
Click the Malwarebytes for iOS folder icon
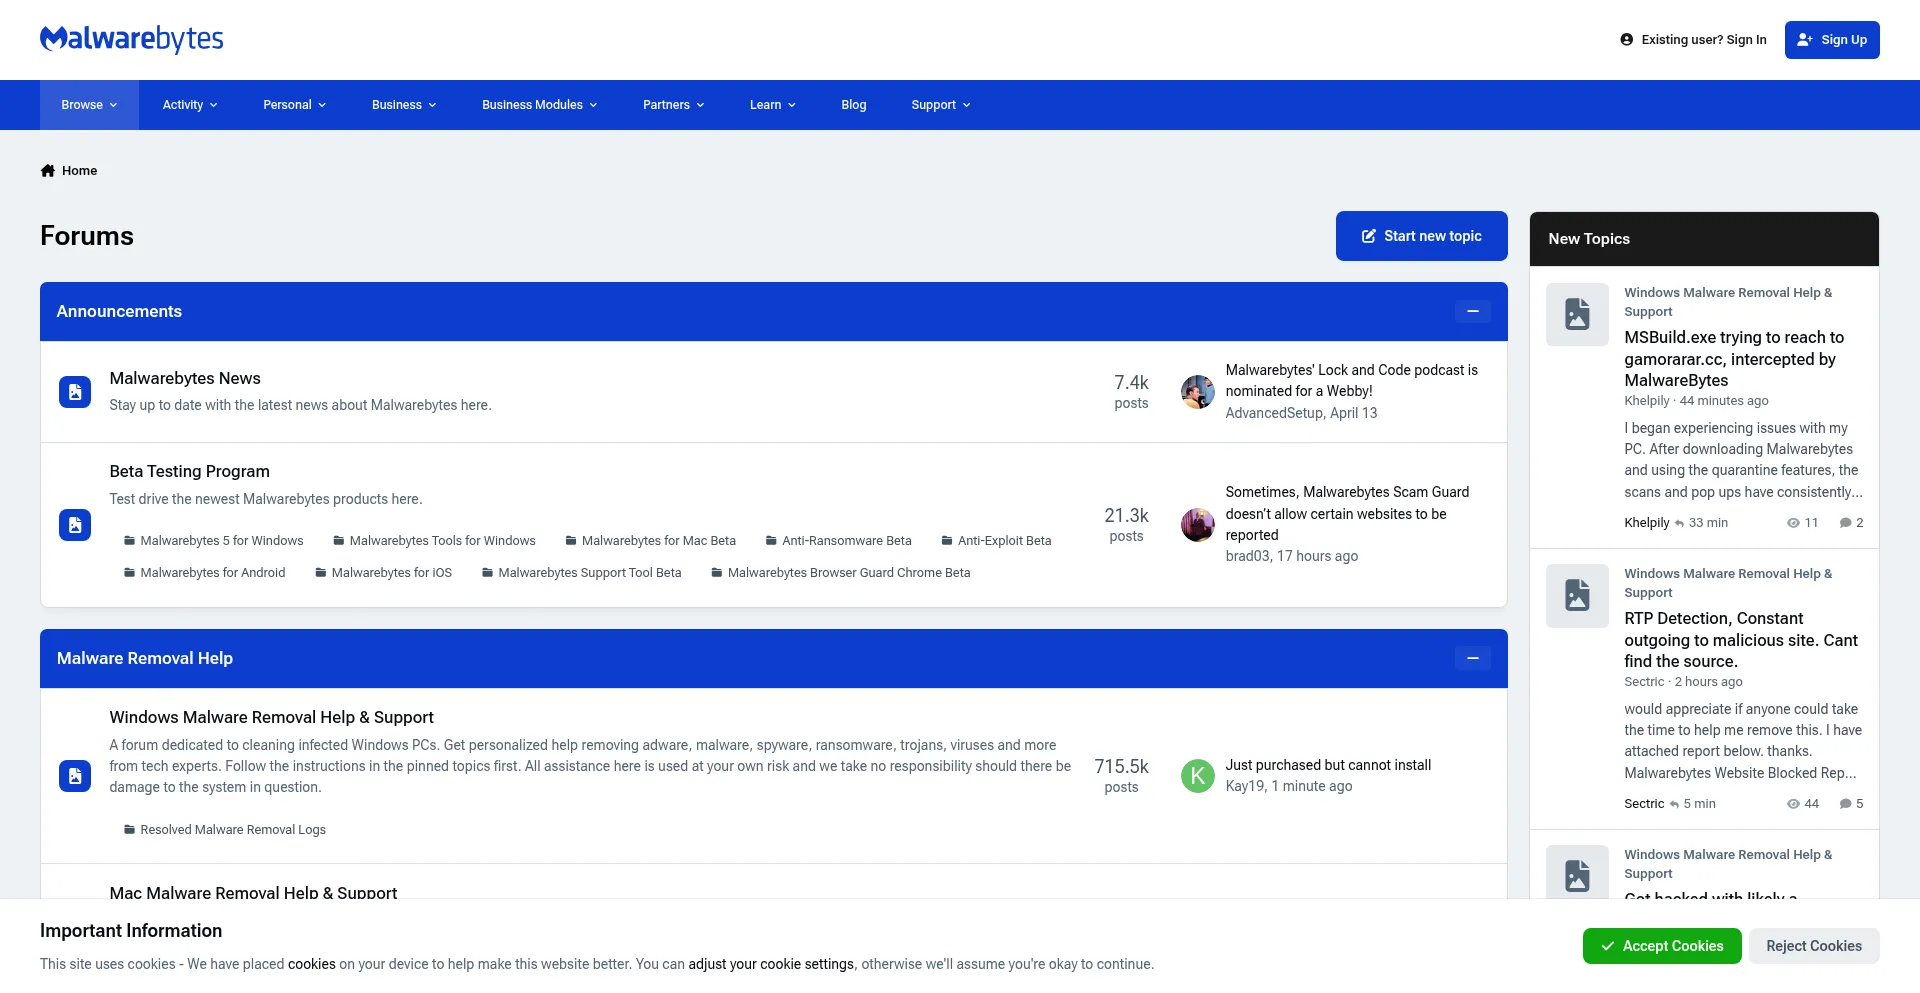click(321, 573)
